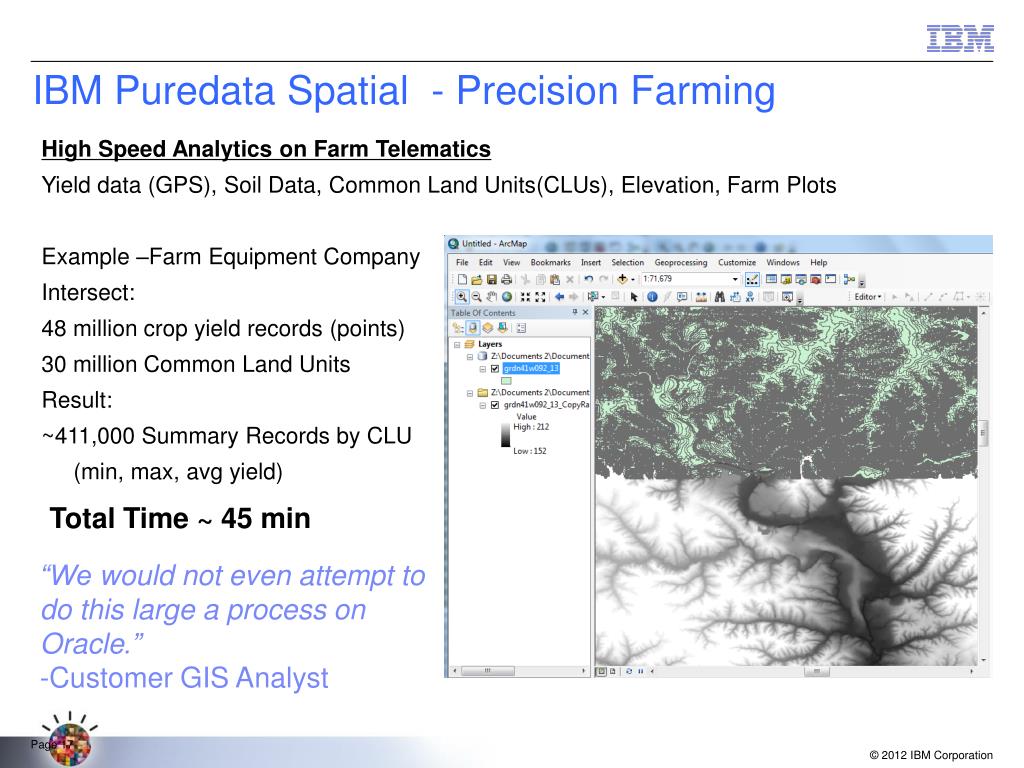Image resolution: width=1024 pixels, height=768 pixels.
Task: Select the Measure ruler tool
Action: click(701, 297)
